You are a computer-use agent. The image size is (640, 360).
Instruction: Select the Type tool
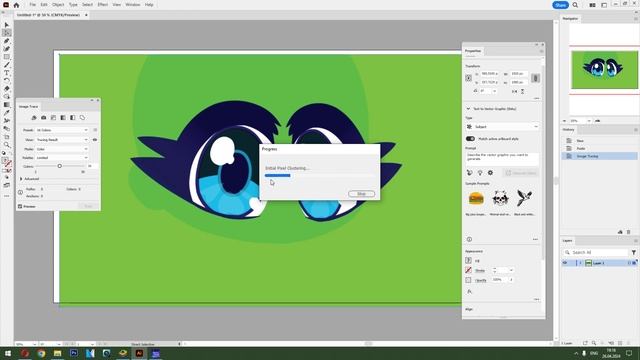[7, 73]
